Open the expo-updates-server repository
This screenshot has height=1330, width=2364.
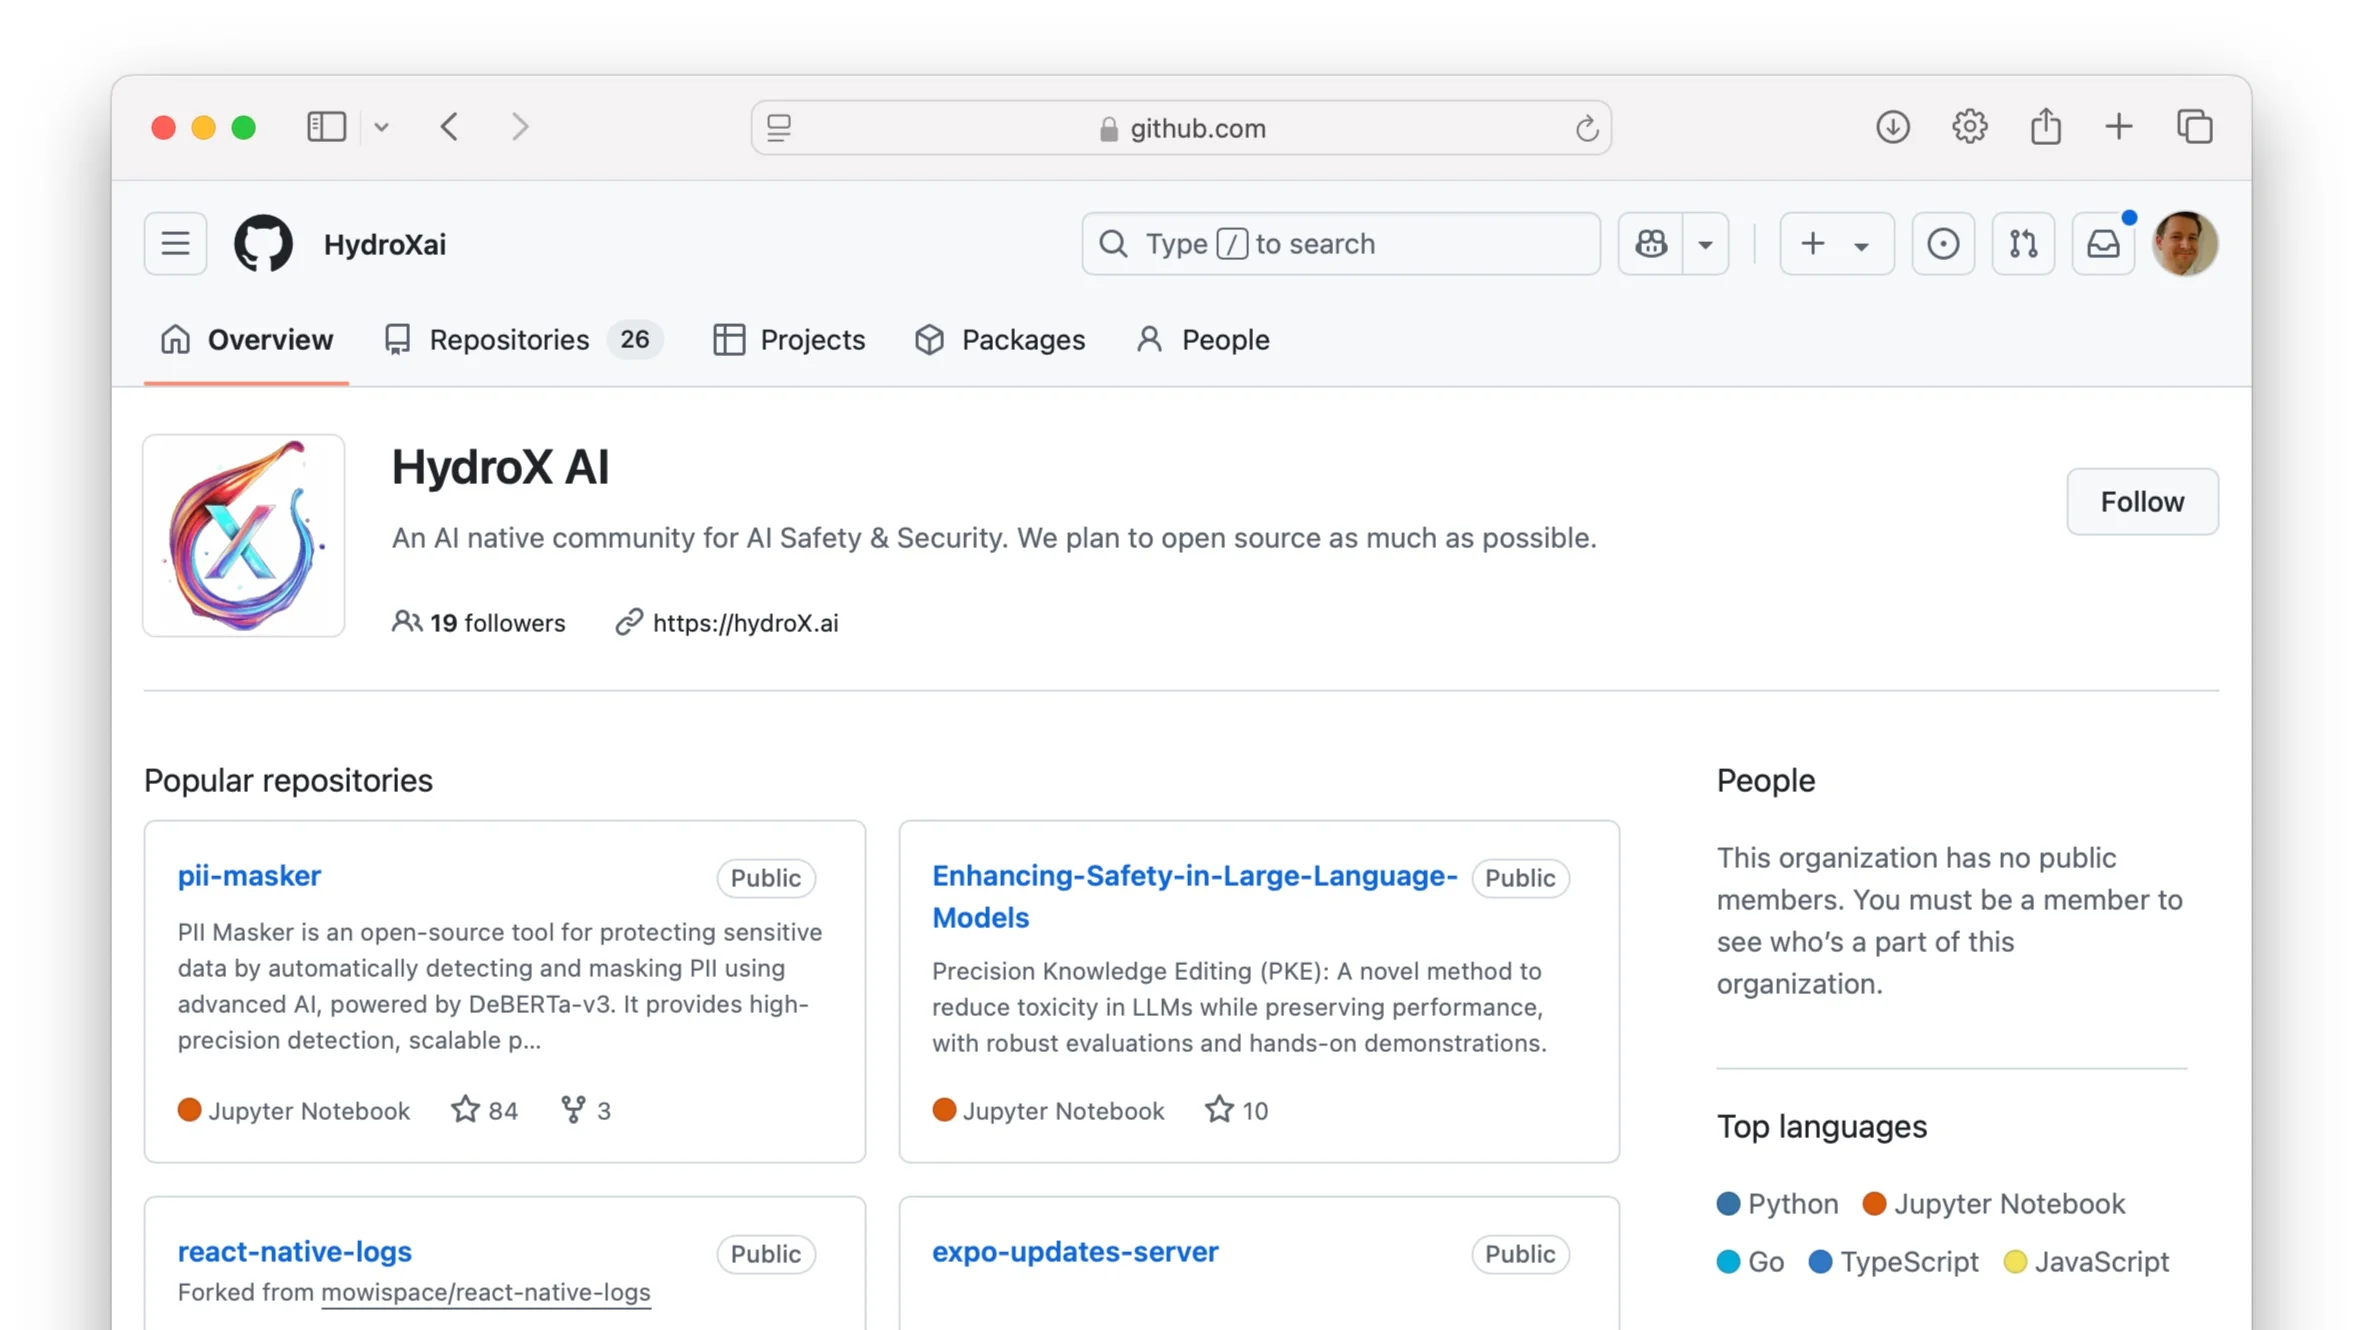point(1075,1252)
